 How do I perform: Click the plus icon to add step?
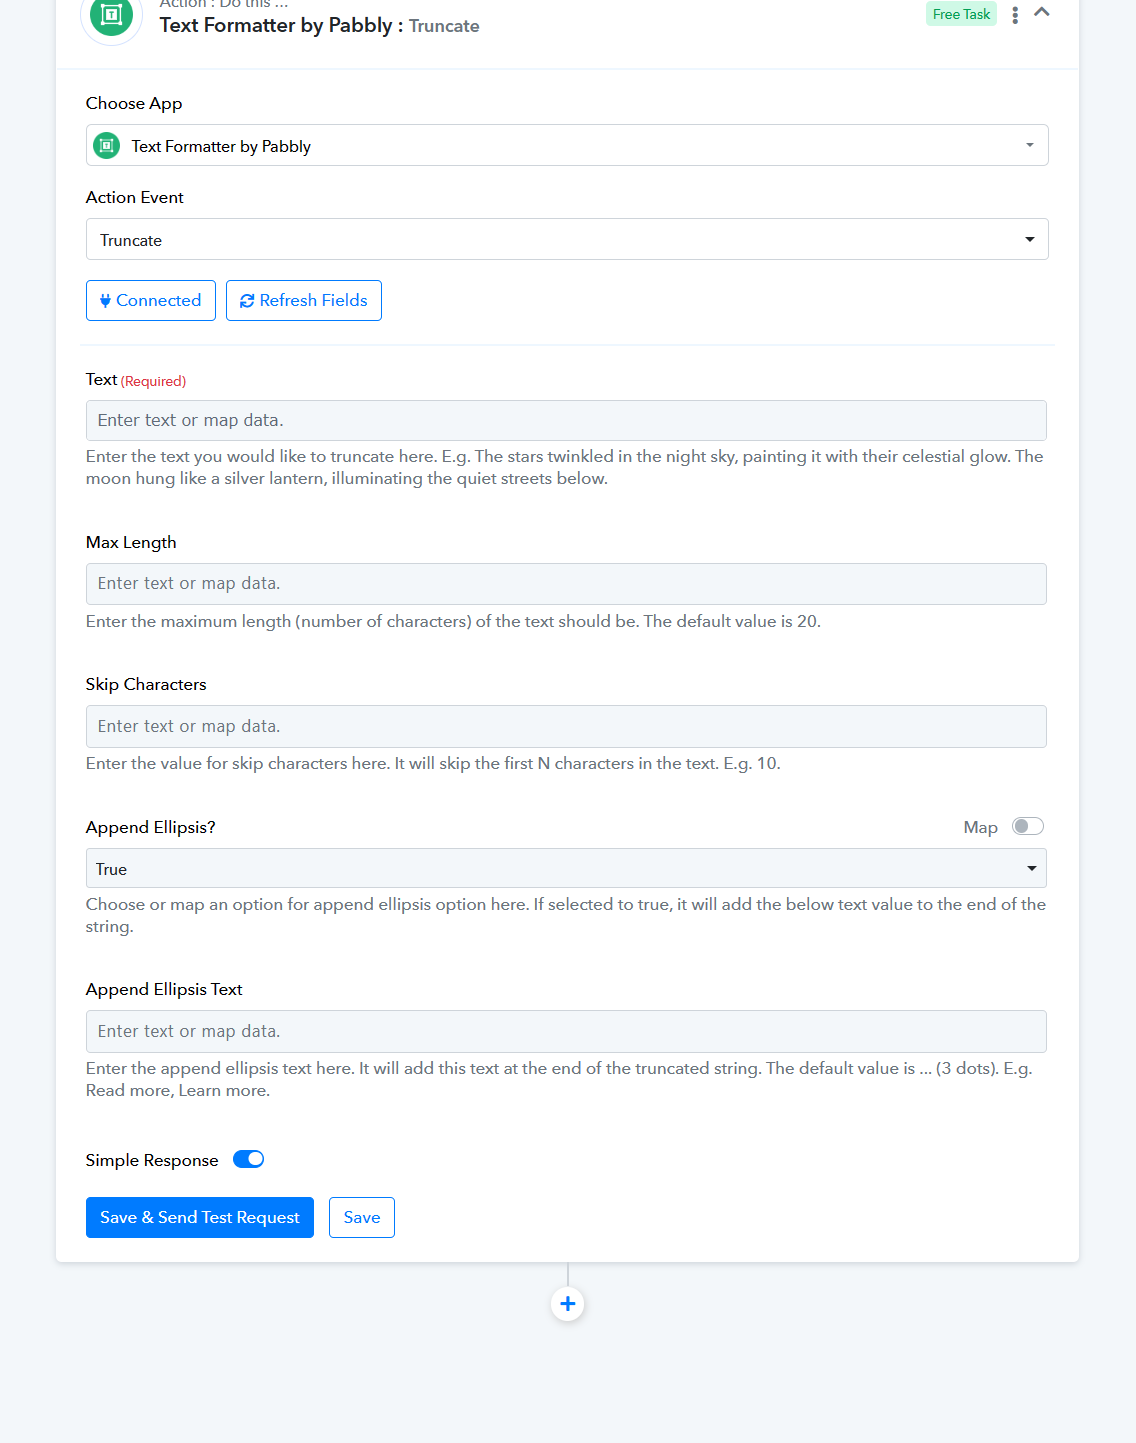click(x=568, y=1304)
